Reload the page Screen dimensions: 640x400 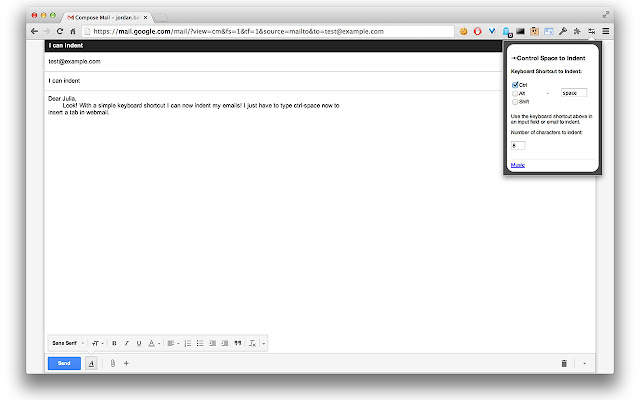pyautogui.click(x=60, y=31)
